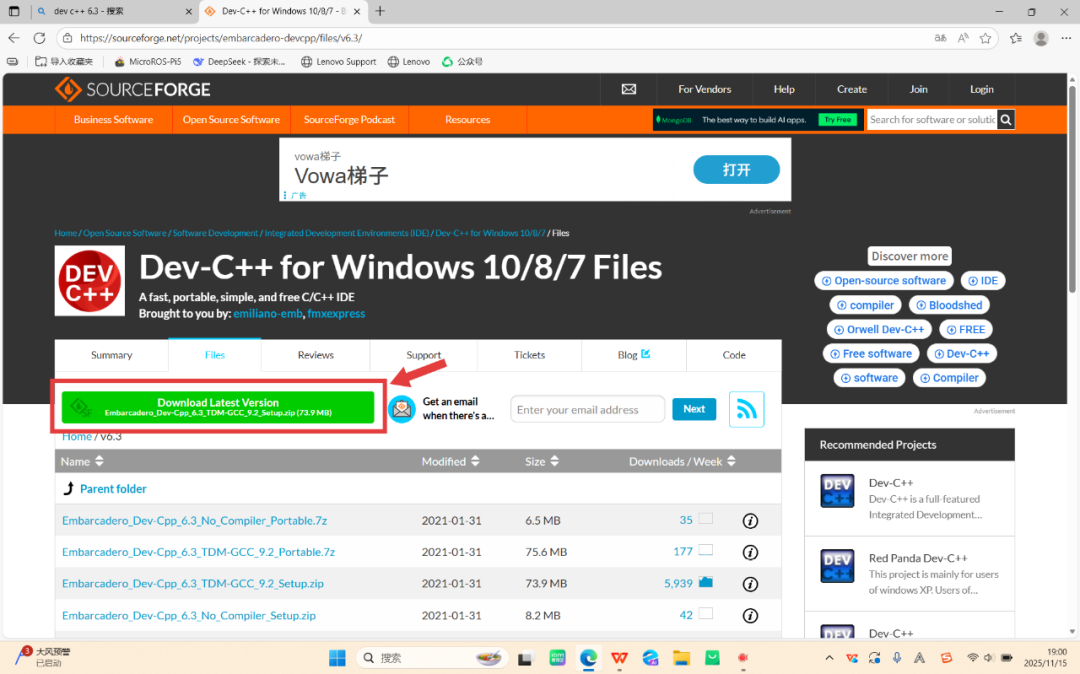Click the Join link
This screenshot has height=674, width=1080.
pyautogui.click(x=918, y=89)
